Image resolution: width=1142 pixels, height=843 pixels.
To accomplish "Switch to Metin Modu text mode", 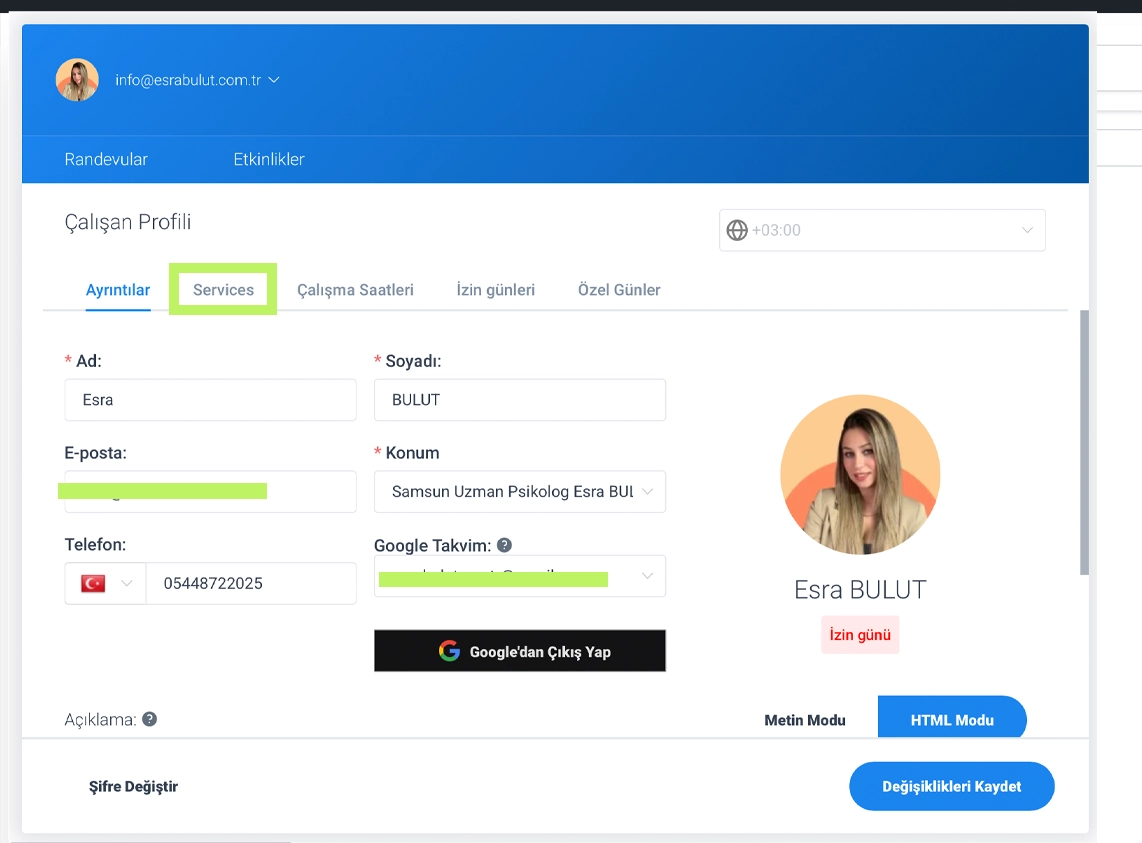I will click(804, 720).
